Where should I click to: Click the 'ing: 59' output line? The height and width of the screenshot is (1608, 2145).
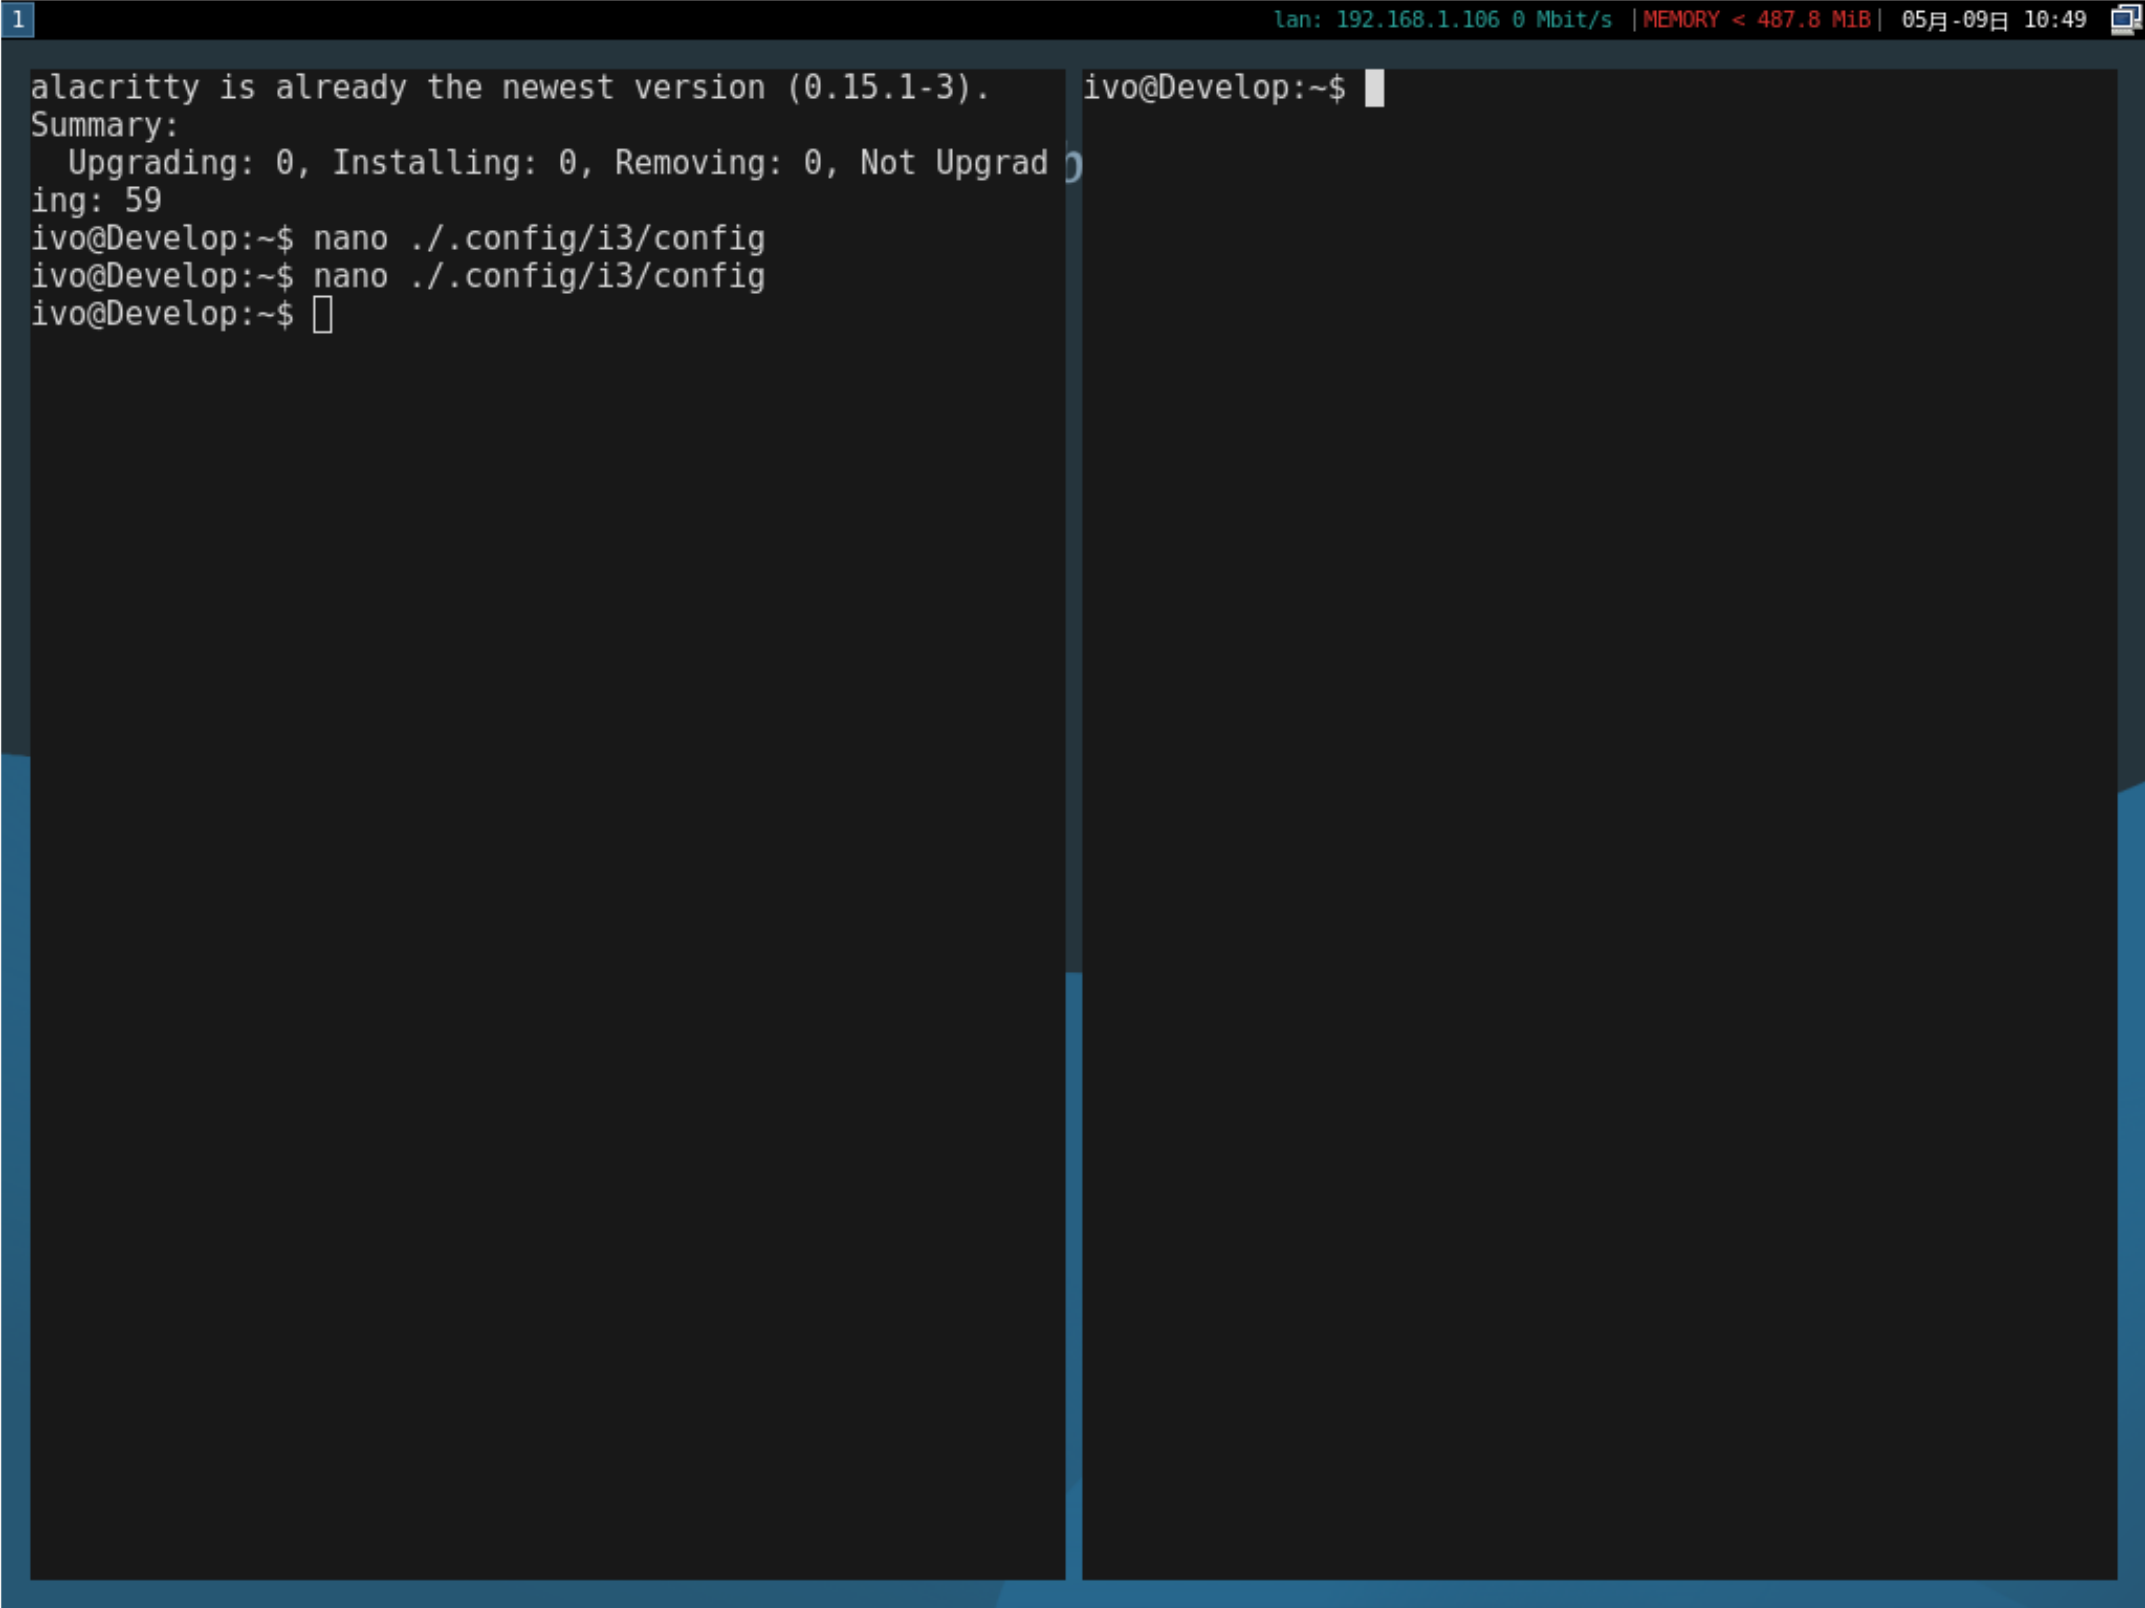click(x=96, y=200)
